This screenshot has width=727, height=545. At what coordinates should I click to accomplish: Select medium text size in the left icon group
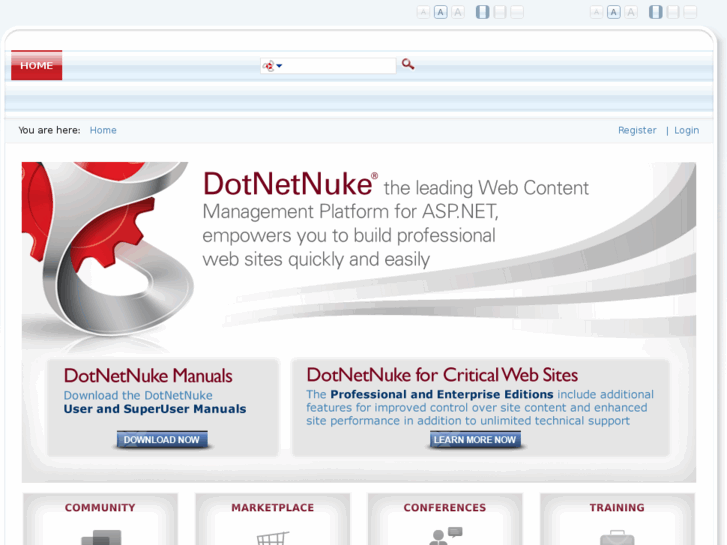pyautogui.click(x=440, y=12)
